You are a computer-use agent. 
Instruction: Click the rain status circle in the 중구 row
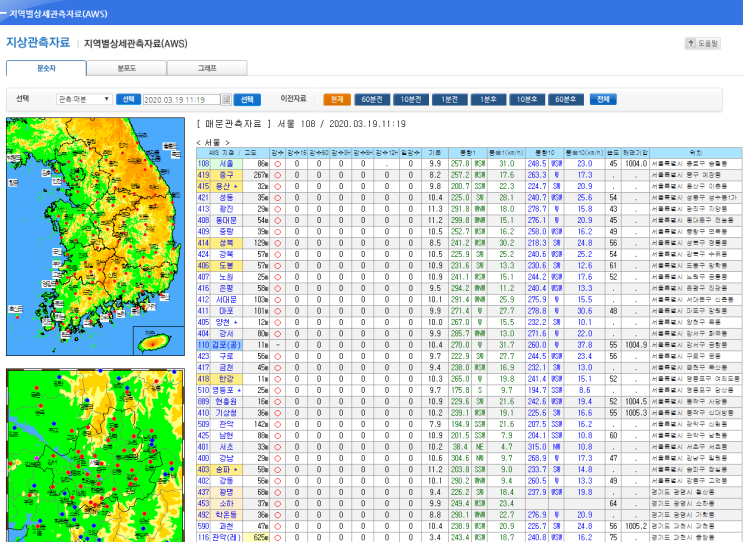(x=278, y=175)
